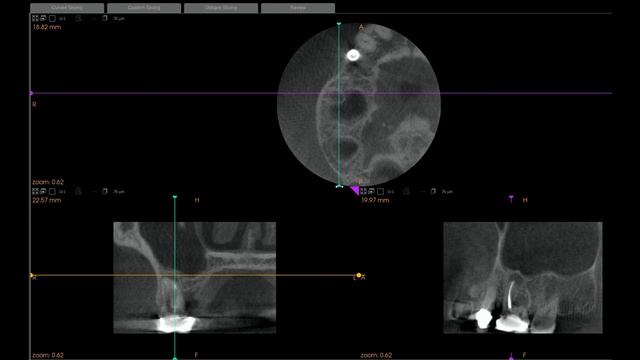Click the second toolbar icon above 22.57 mm
The image size is (640, 360).
pos(43,191)
